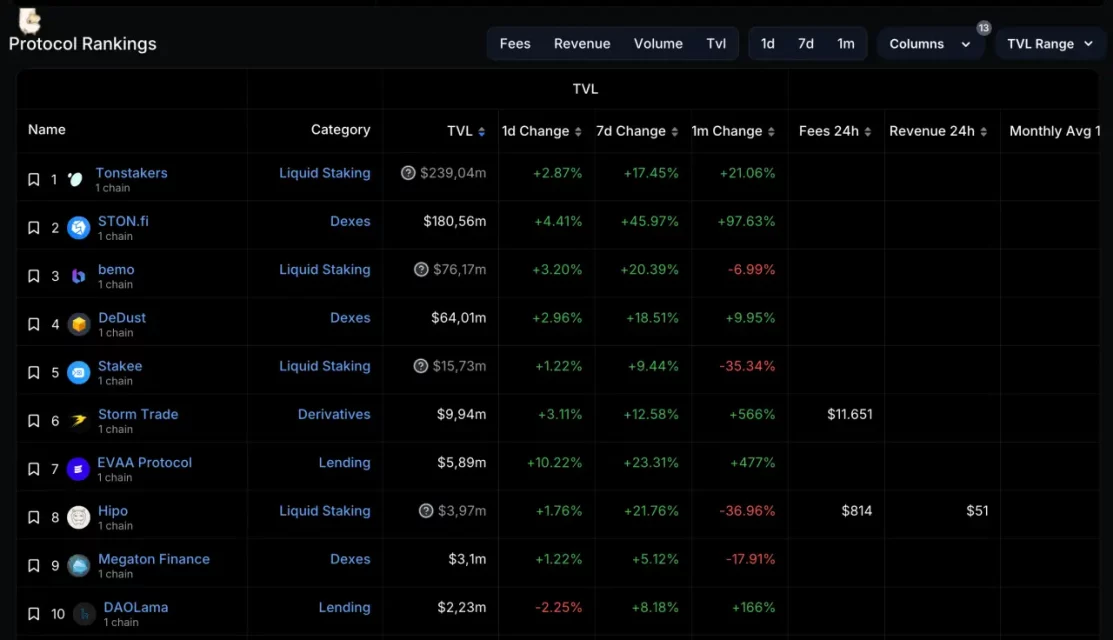Open the Tonstakers protocol link
The height and width of the screenshot is (640, 1113).
pyautogui.click(x=131, y=172)
